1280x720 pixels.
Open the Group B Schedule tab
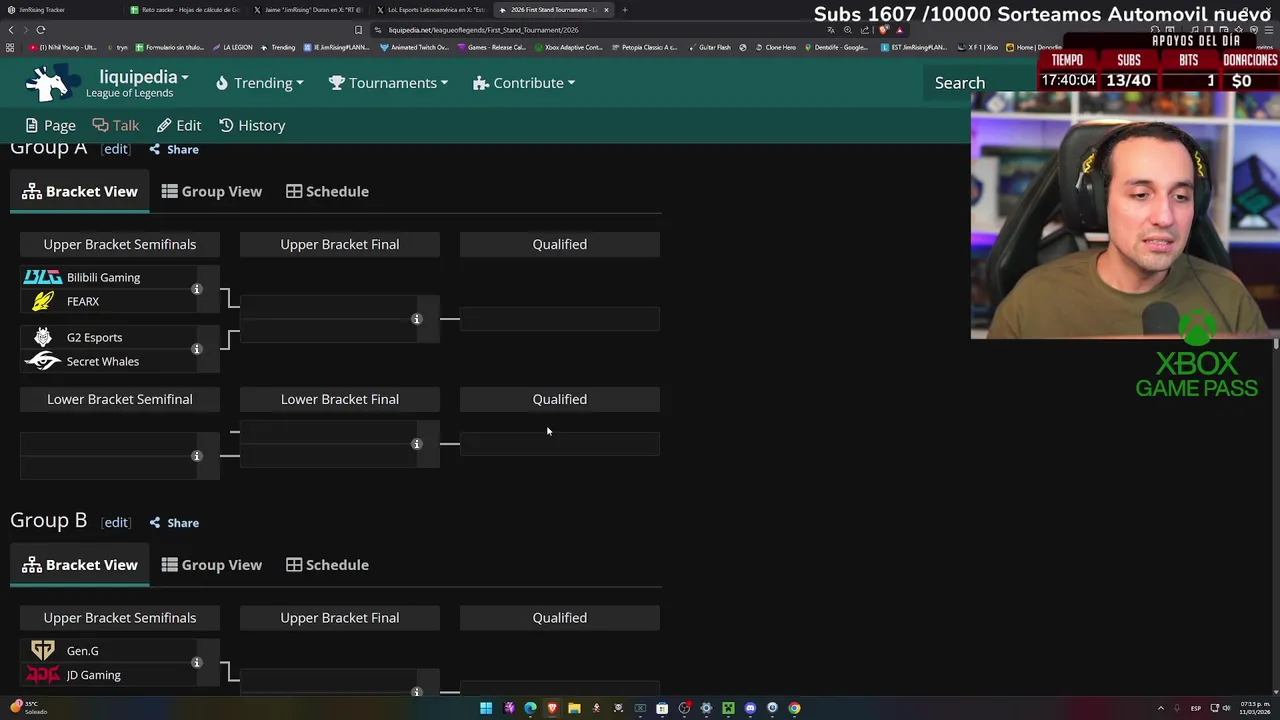[327, 565]
